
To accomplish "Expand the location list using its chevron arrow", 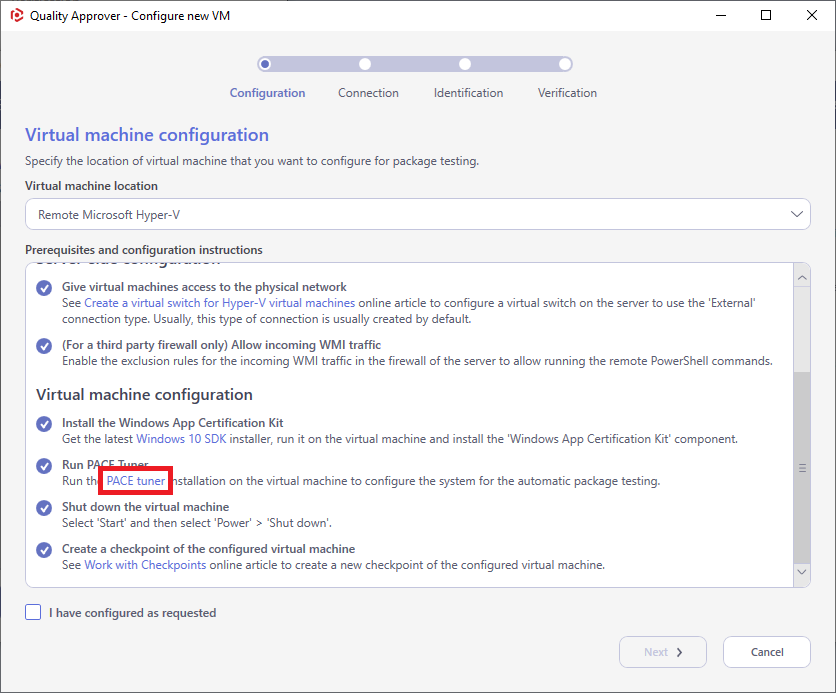I will tap(797, 214).
